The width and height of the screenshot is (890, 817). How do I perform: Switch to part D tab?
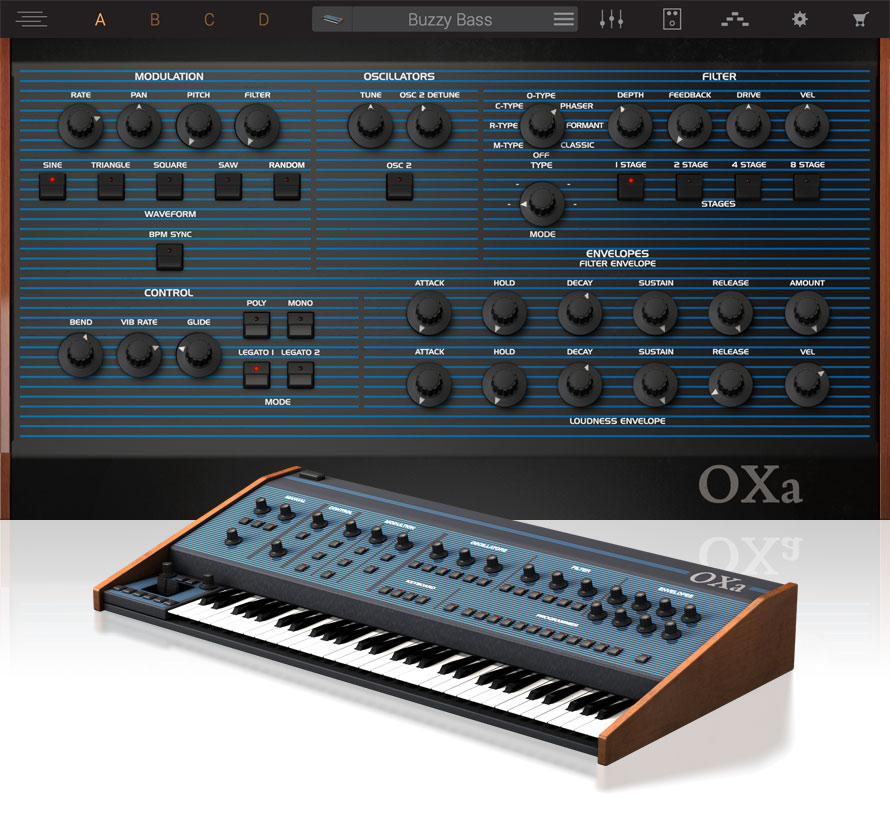coord(264,18)
